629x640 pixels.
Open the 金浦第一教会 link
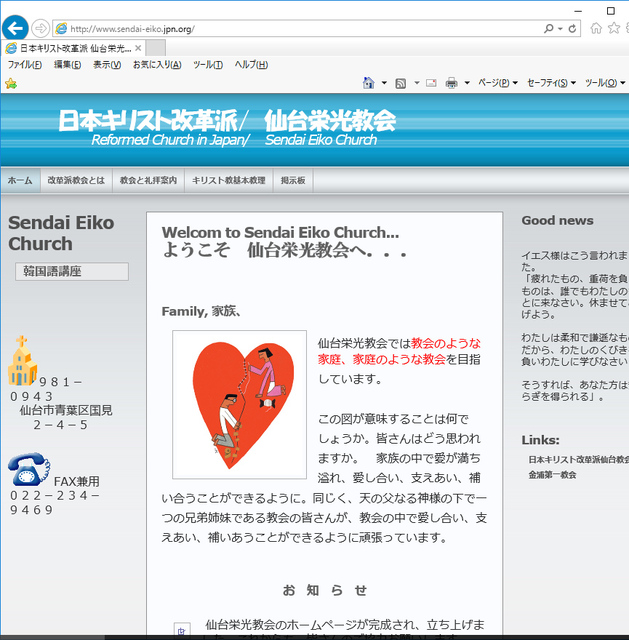[x=552, y=475]
